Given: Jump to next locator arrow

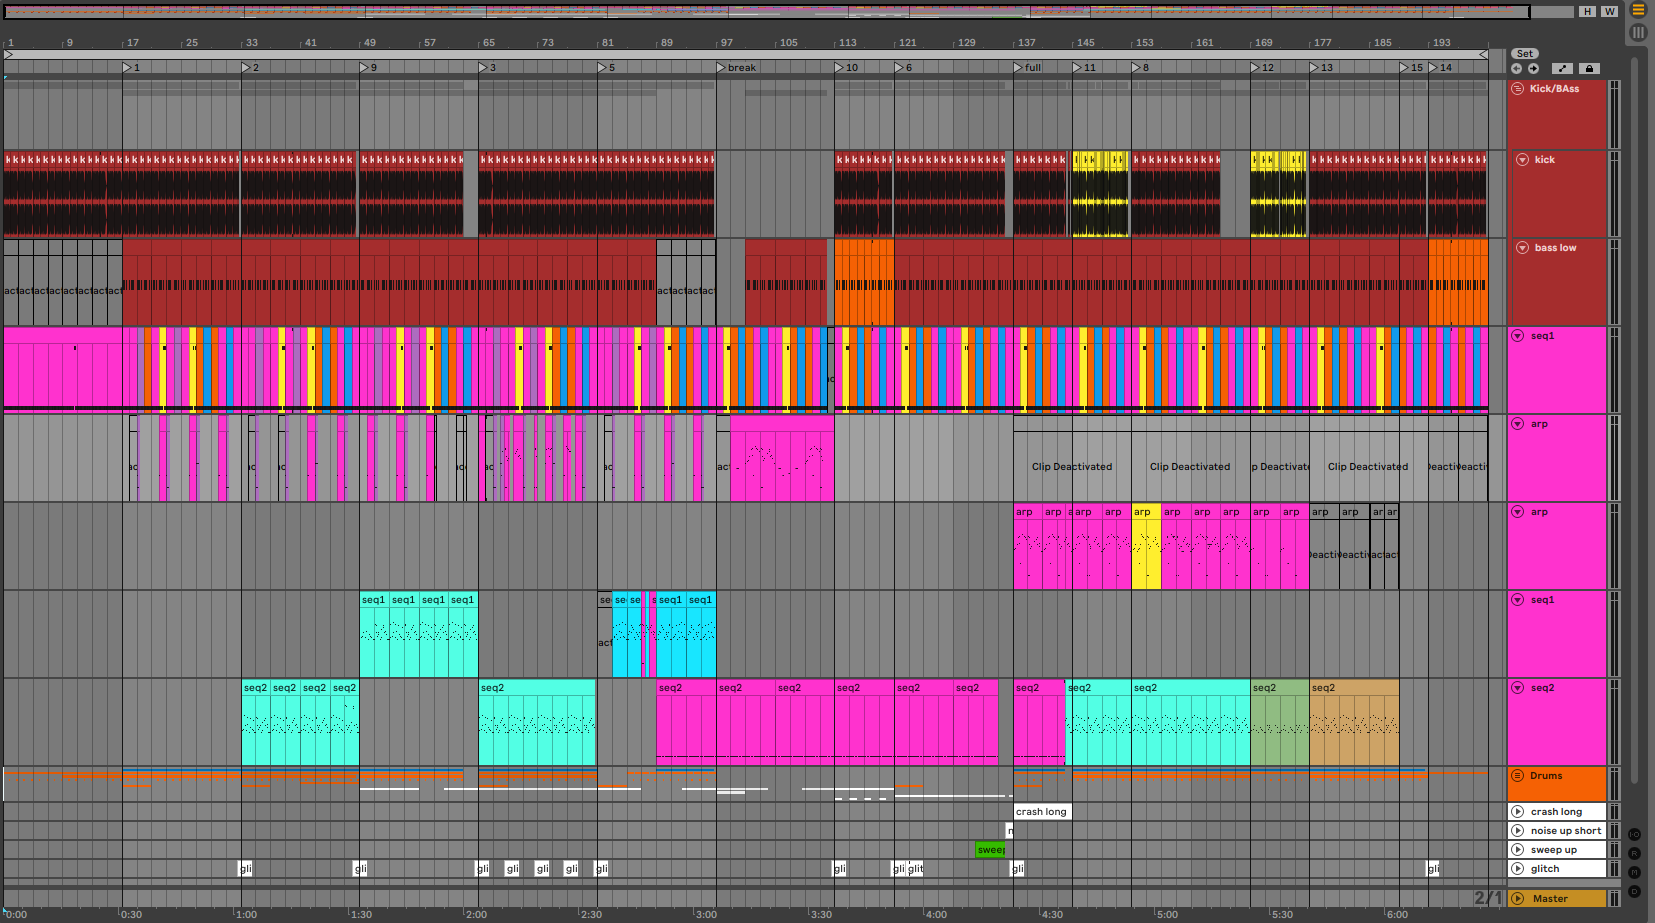Looking at the screenshot, I should (1533, 68).
